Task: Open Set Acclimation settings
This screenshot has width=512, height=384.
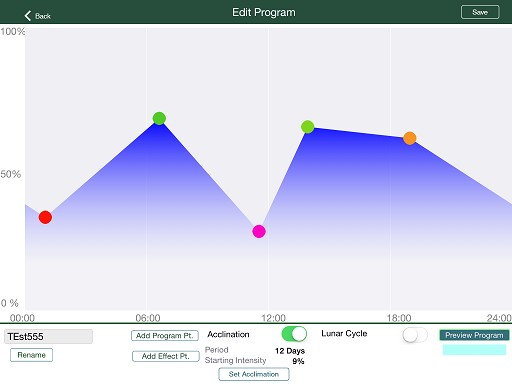Action: pos(254,374)
